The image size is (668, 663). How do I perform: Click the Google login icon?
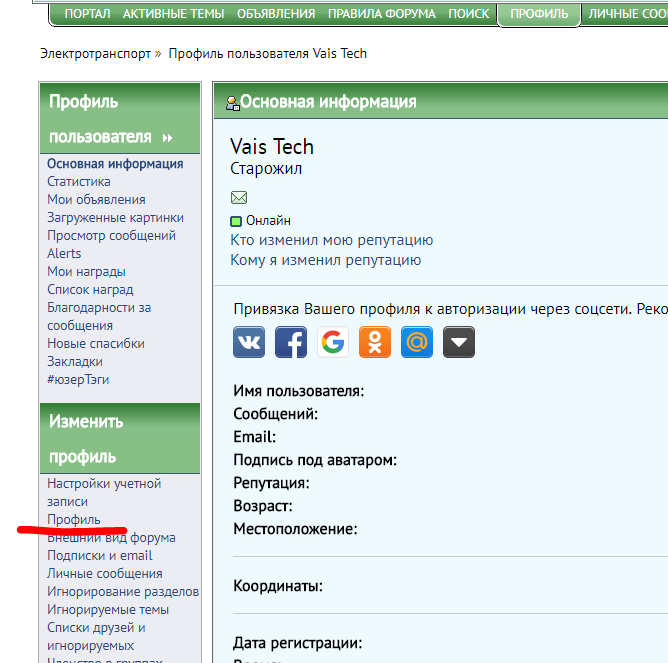333,342
